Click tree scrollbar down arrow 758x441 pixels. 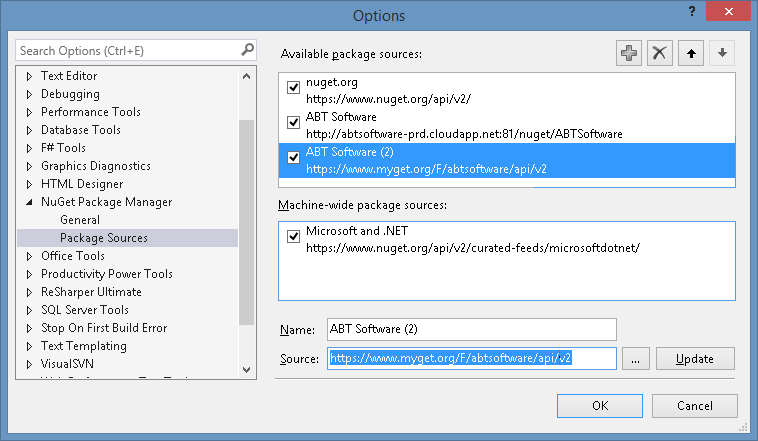point(247,369)
